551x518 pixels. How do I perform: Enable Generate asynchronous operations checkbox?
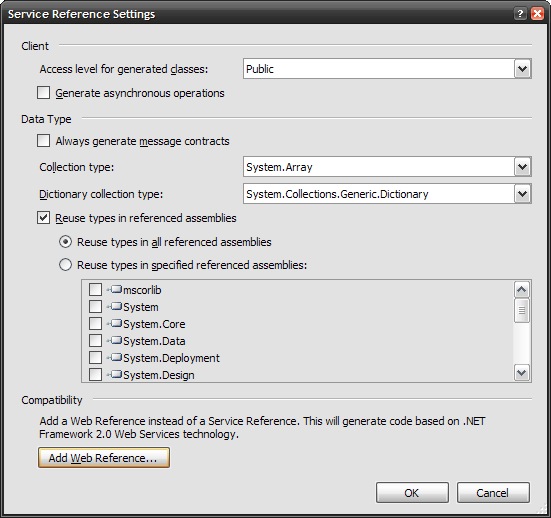click(44, 93)
